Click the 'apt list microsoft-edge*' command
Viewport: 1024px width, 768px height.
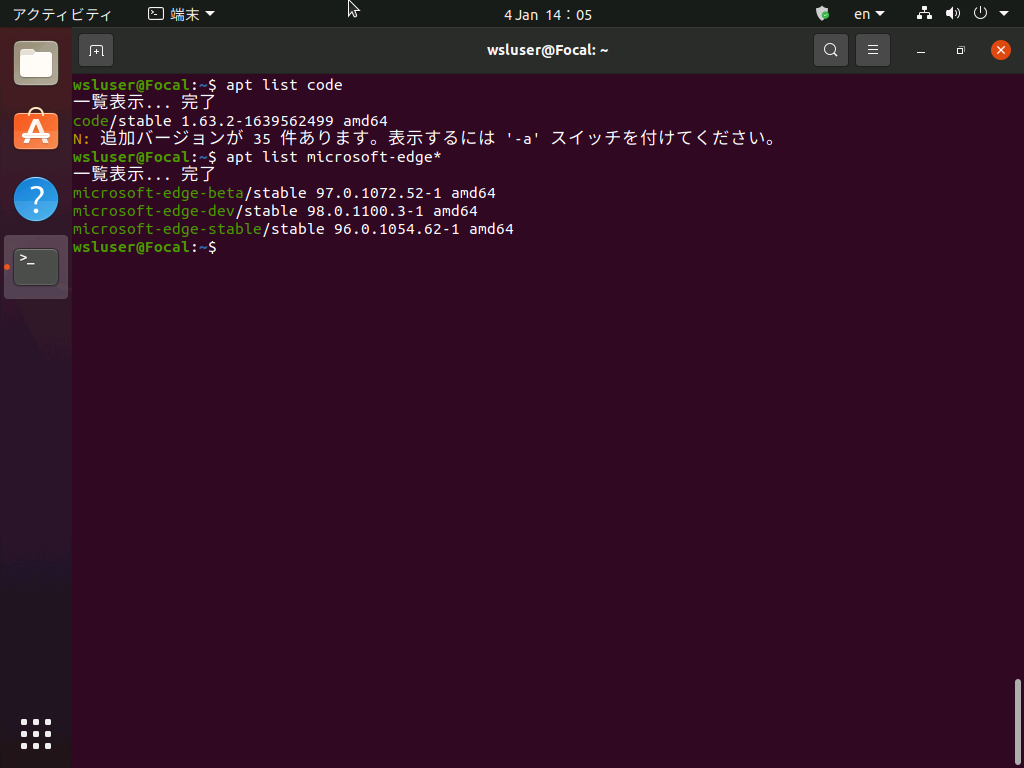click(334, 157)
